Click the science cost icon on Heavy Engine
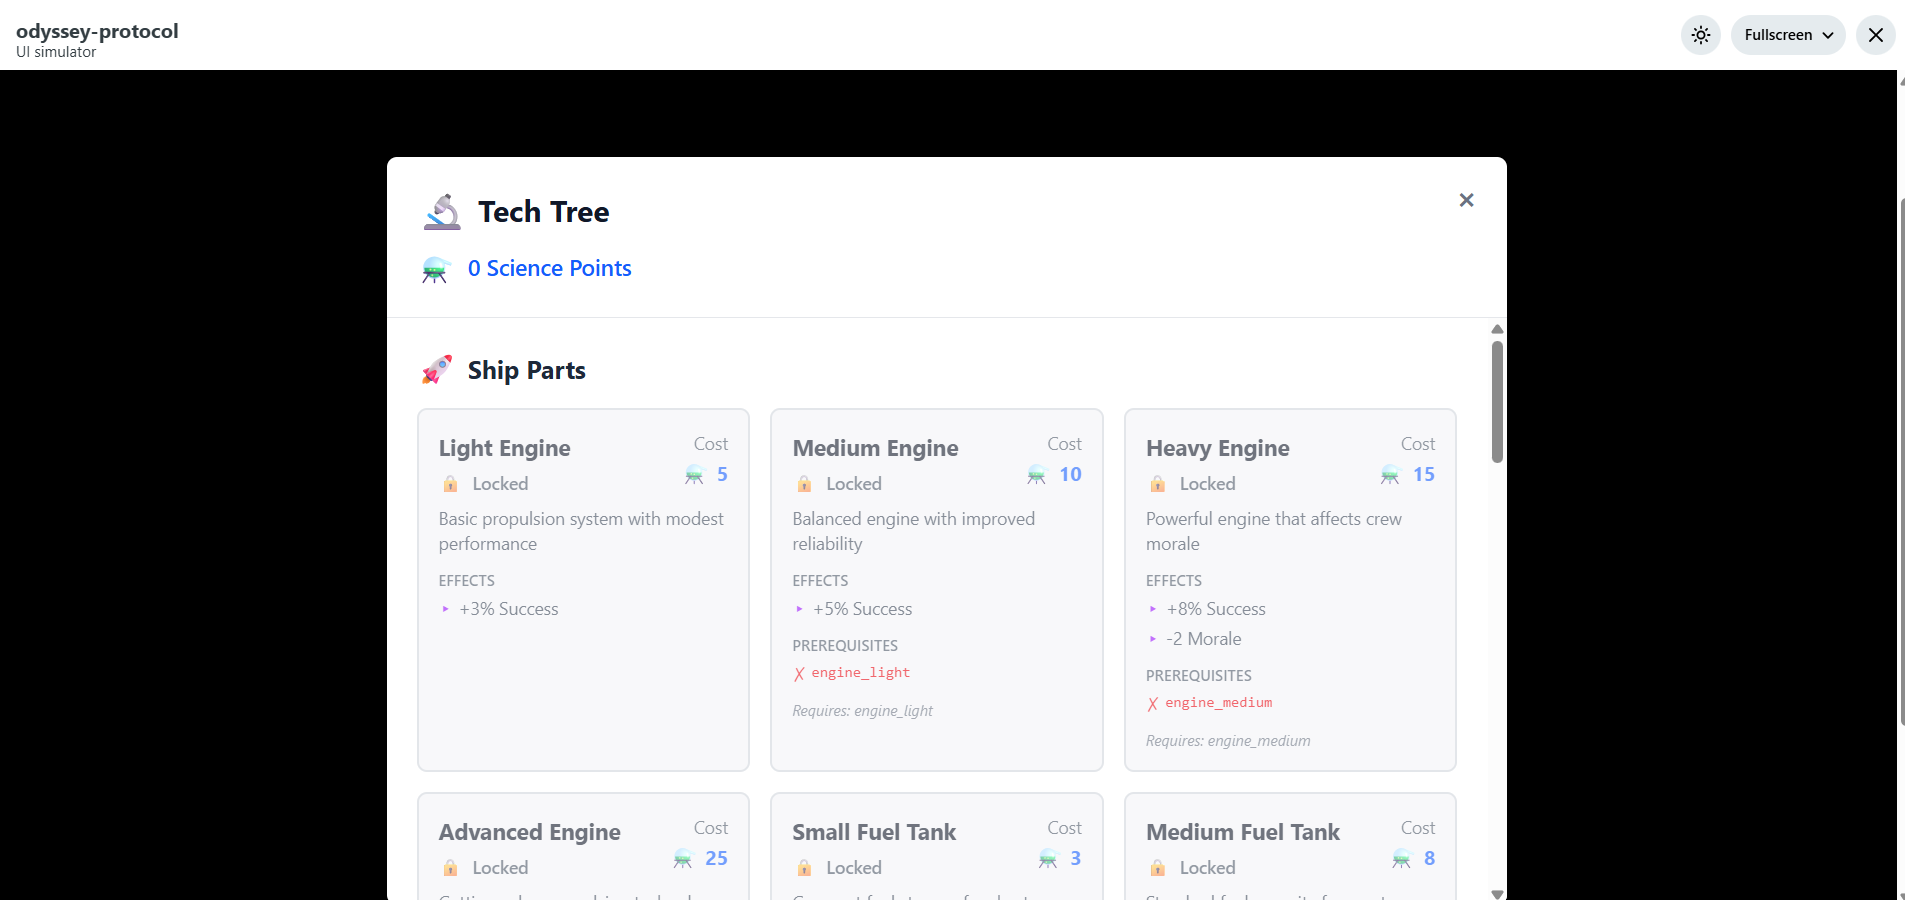 [1390, 474]
